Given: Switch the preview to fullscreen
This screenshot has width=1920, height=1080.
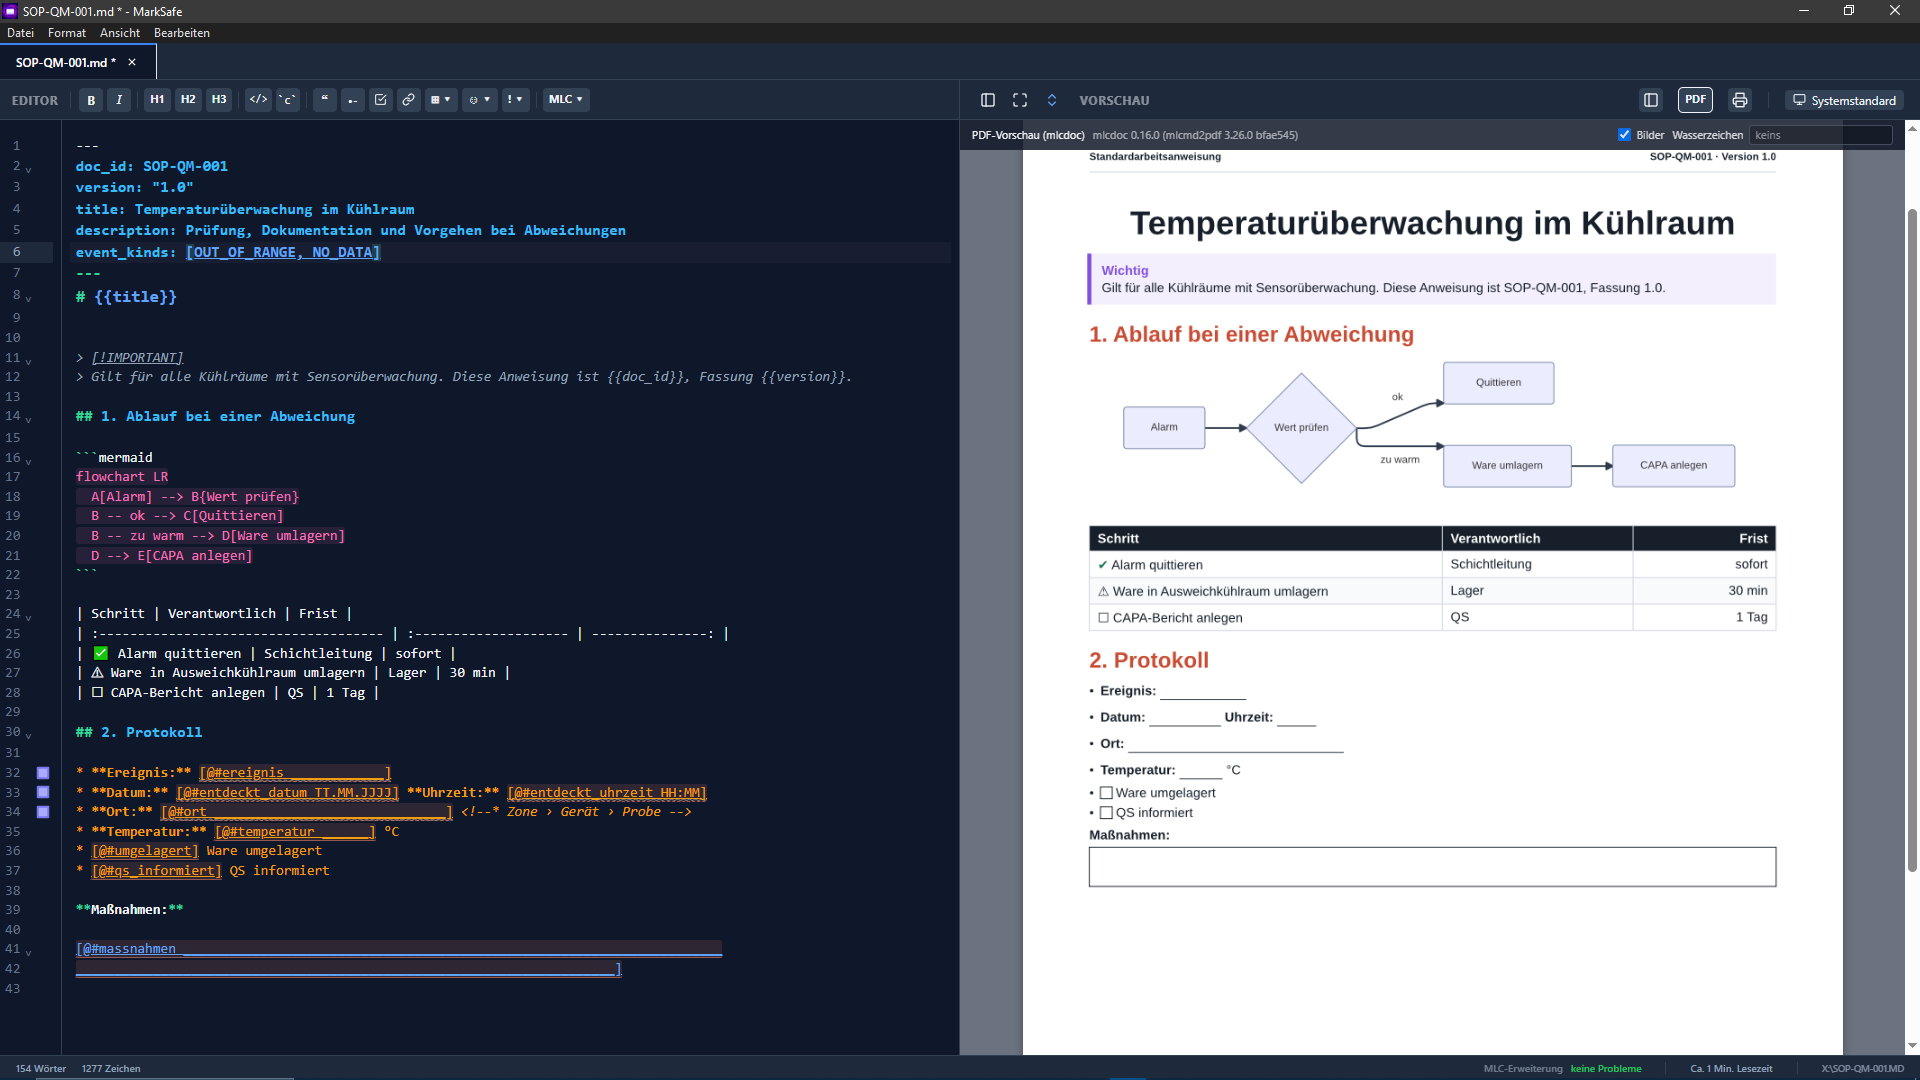Looking at the screenshot, I should click(1020, 100).
